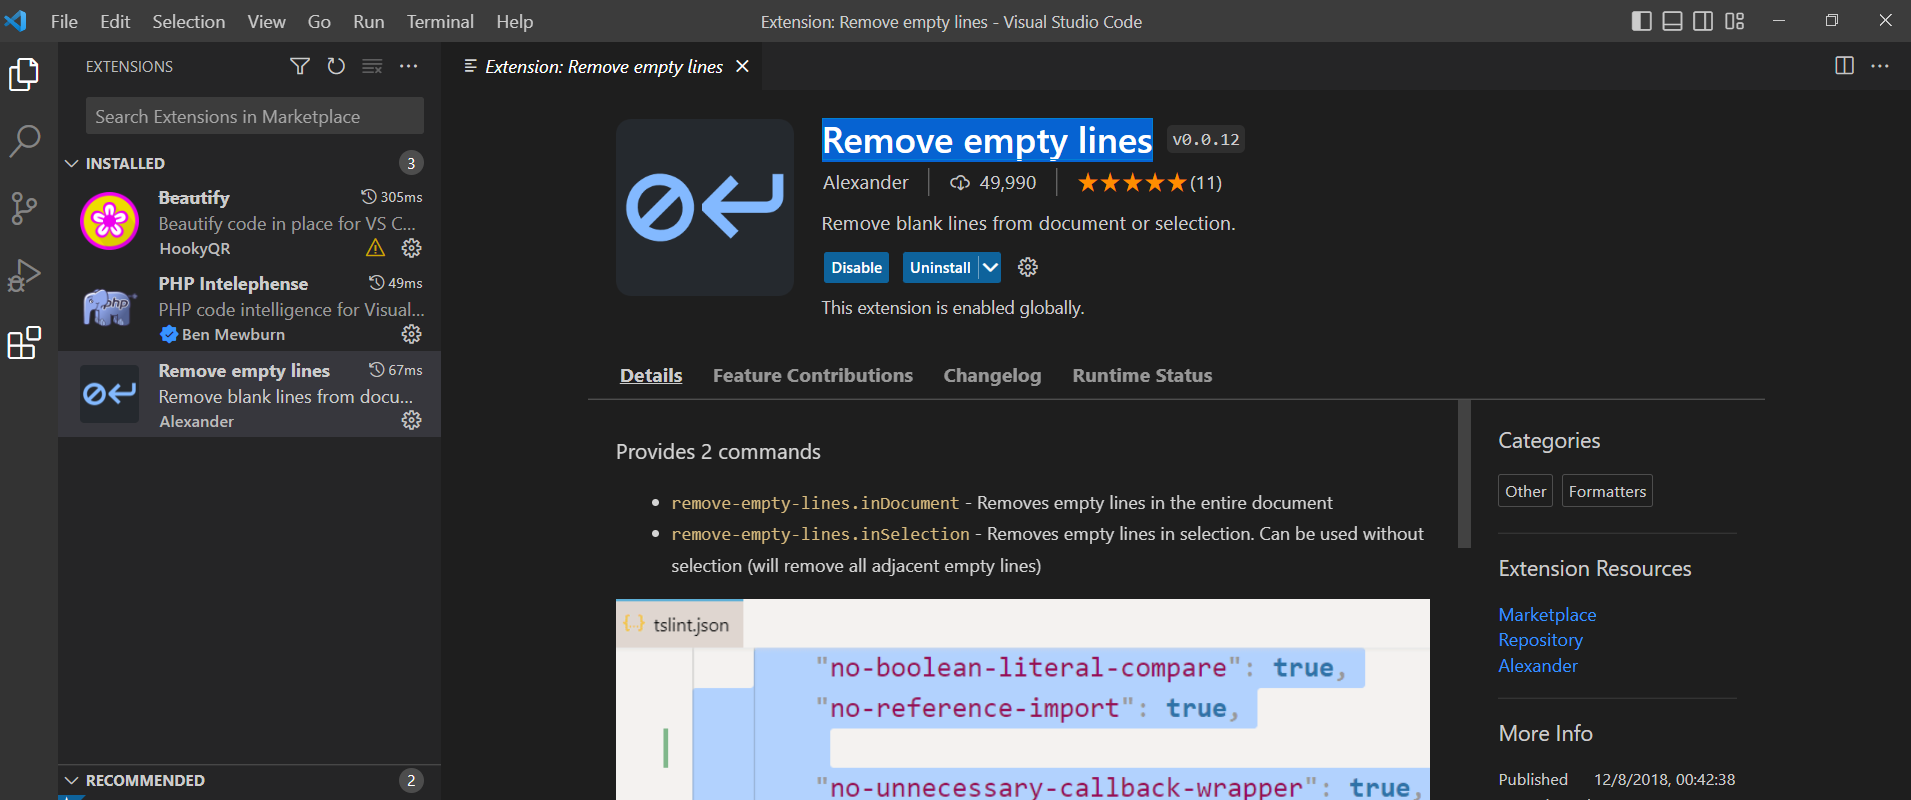Screen dimensions: 1911x800
Task: Toggle the primary side bar layout icon
Action: pos(1641,21)
